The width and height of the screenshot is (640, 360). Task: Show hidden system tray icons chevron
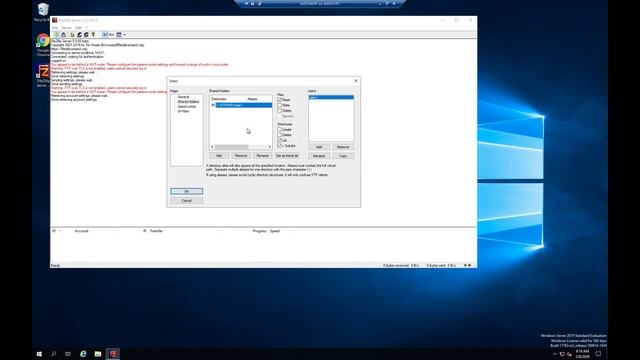(555, 354)
